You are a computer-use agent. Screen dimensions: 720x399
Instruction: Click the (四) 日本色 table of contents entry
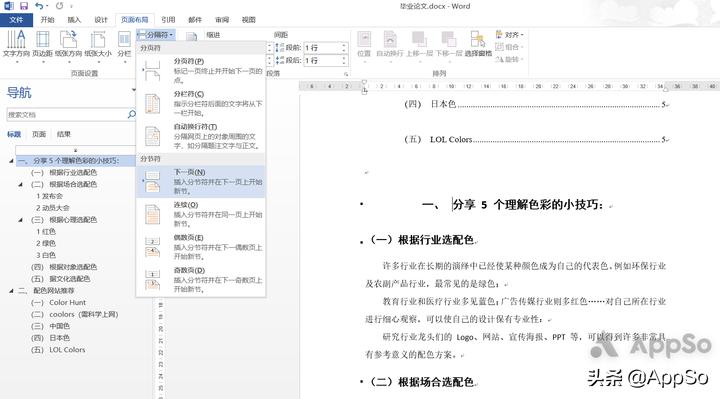pos(536,104)
